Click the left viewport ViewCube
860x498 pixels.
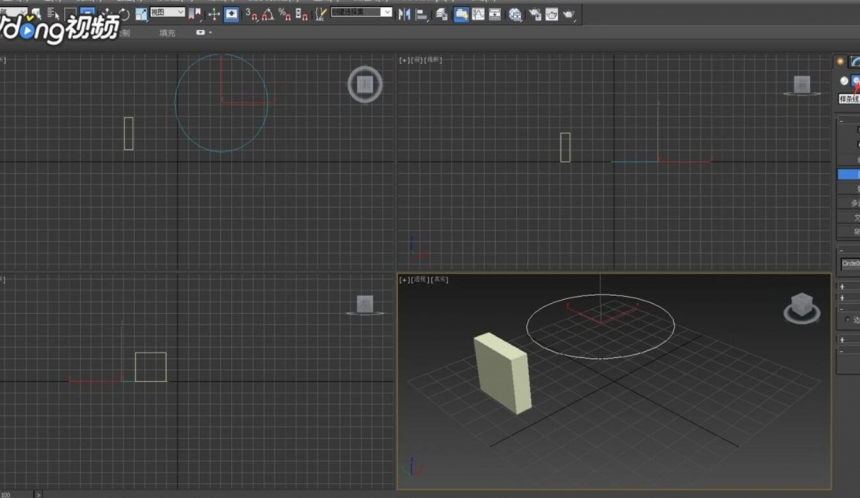(365, 305)
